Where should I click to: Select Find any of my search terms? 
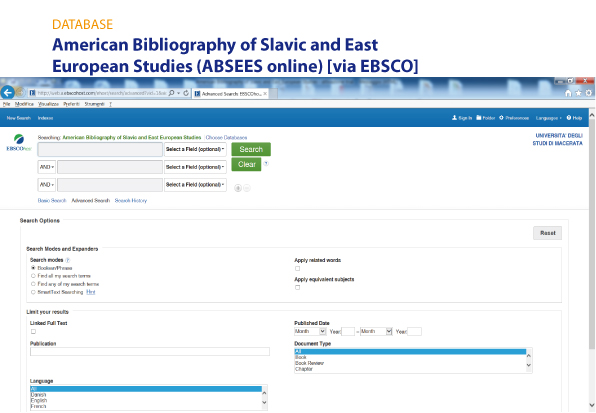[33, 284]
